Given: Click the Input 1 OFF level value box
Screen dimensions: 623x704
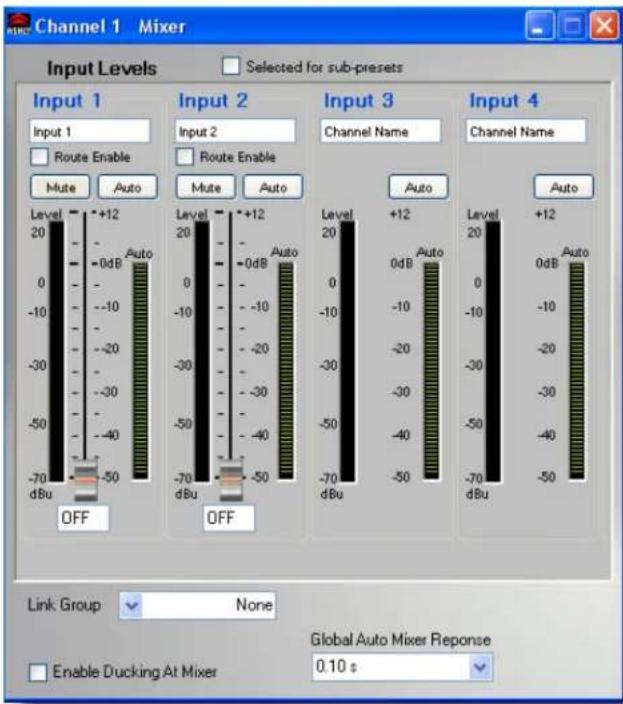Looking at the screenshot, I should tap(83, 518).
